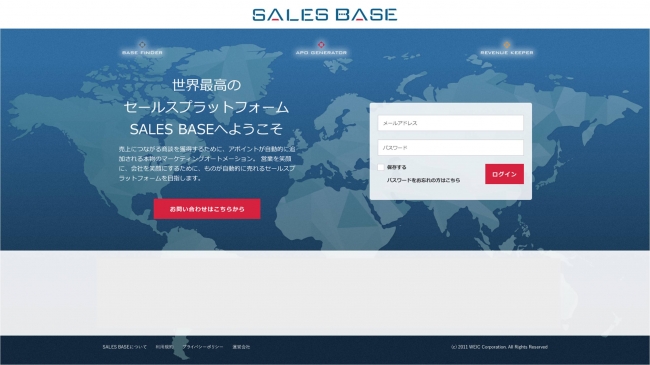The height and width of the screenshot is (365, 650).
Task: Click the SALES BASEへようこそ headline line
Action: click(206, 129)
